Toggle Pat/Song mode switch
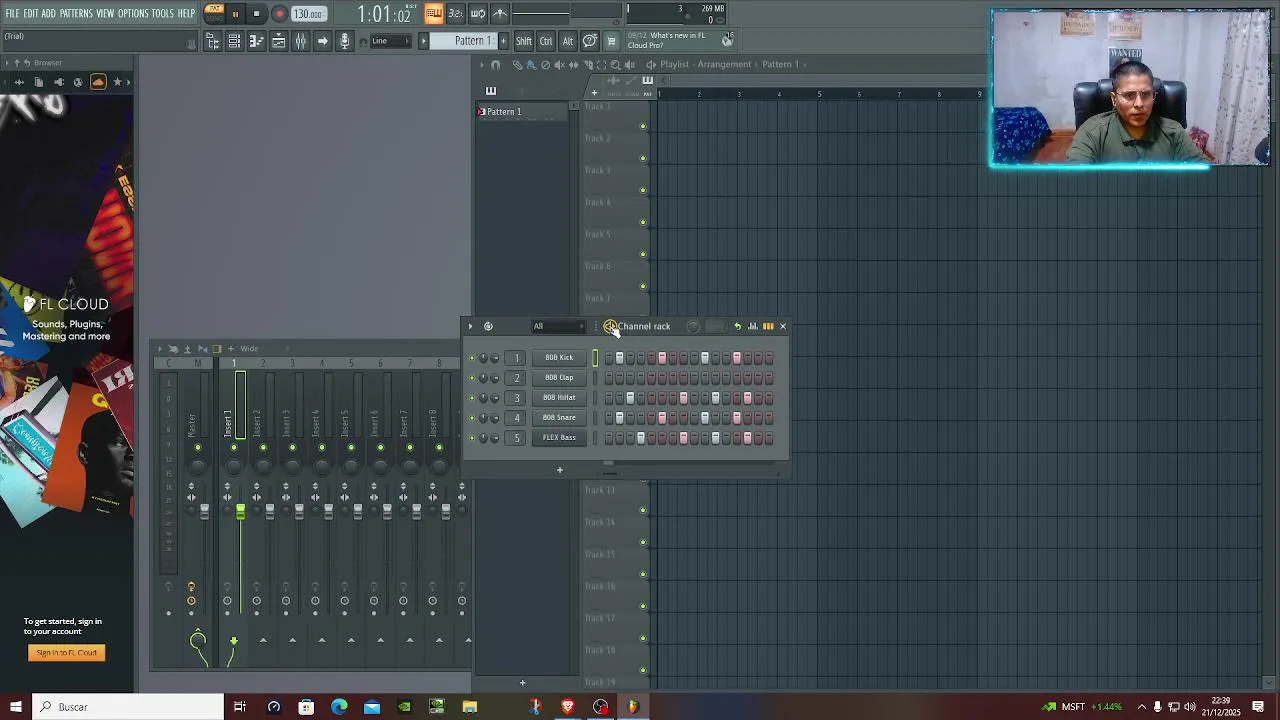1280x720 pixels. coord(214,14)
